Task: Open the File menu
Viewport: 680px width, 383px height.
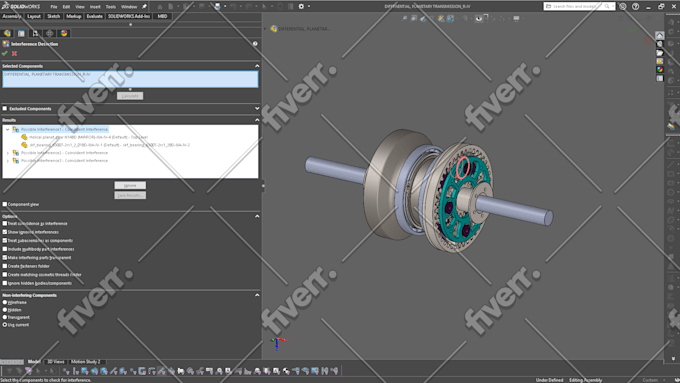Action: click(54, 7)
